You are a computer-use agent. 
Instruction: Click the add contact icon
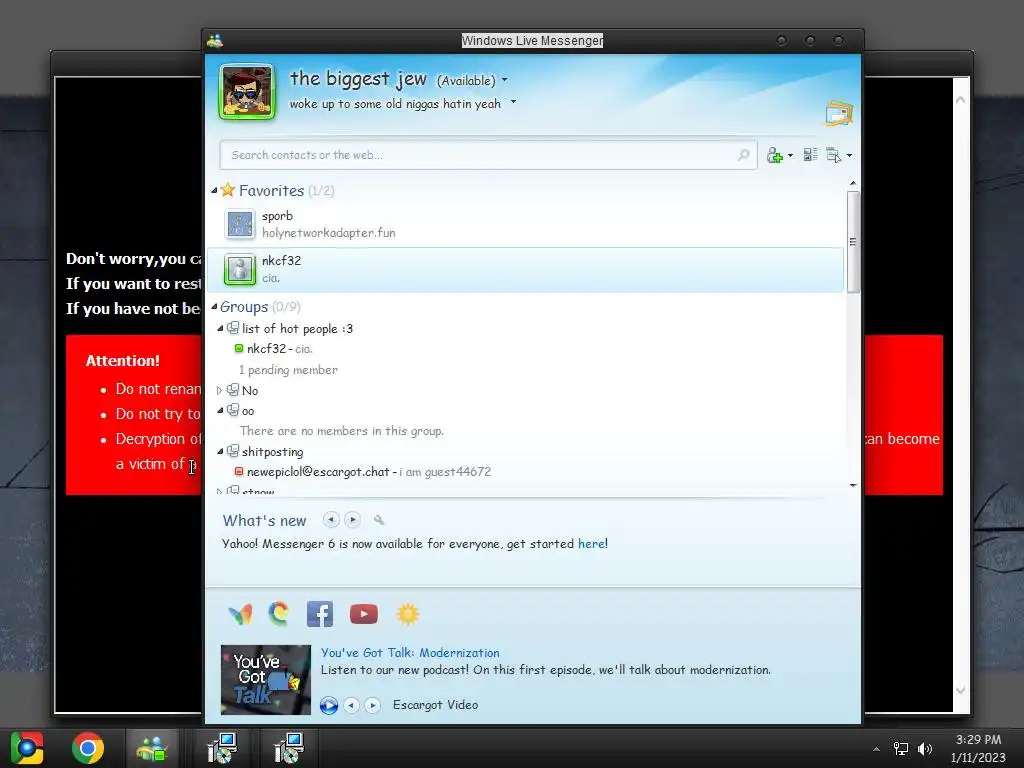[775, 155]
